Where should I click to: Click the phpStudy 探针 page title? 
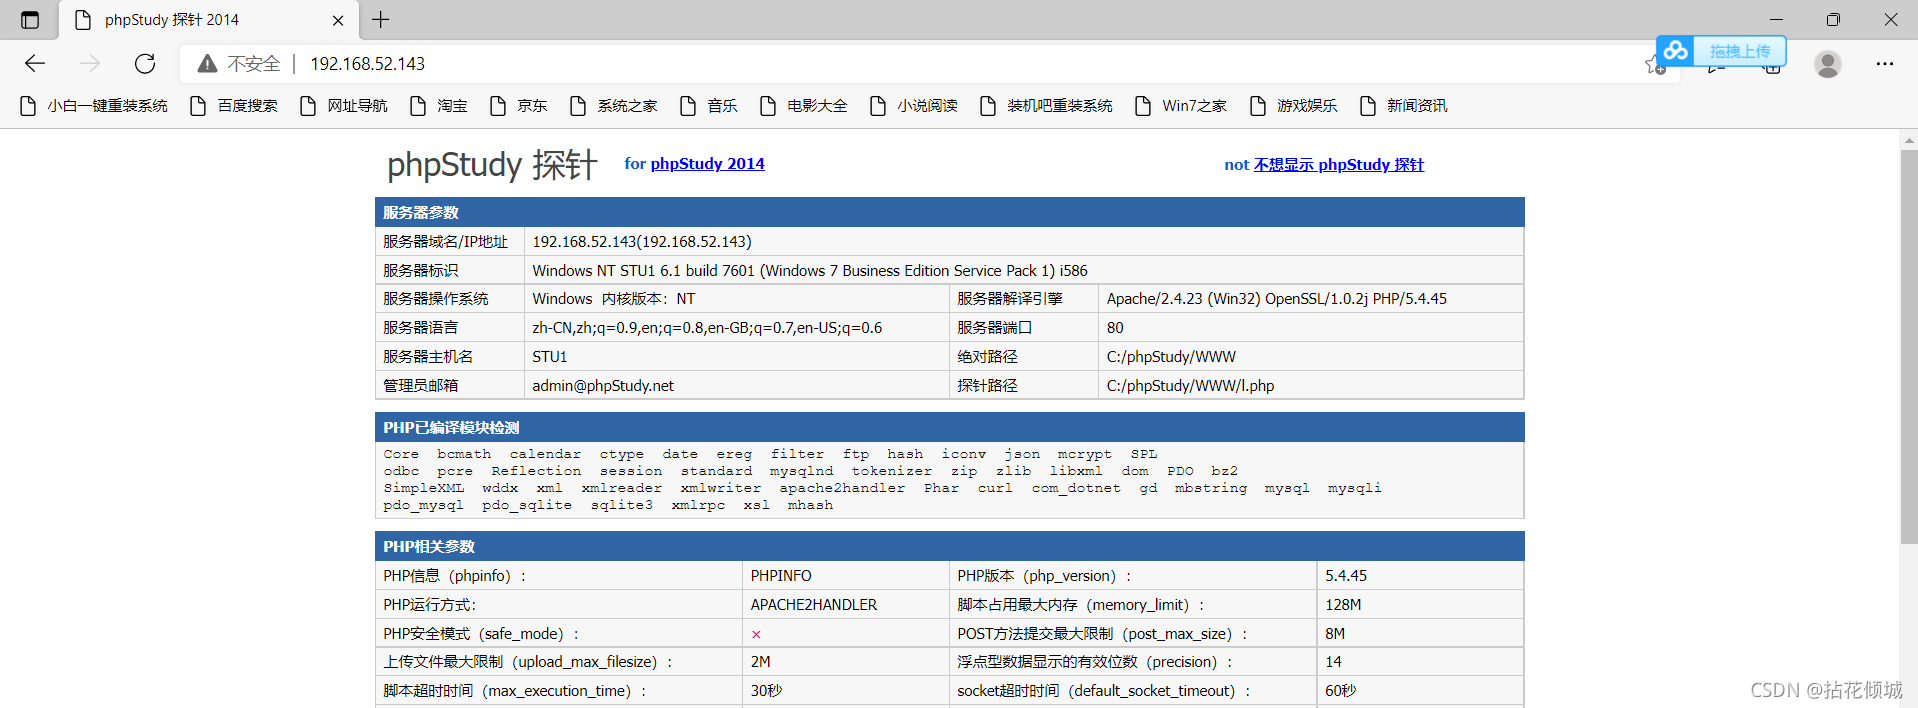(492, 164)
